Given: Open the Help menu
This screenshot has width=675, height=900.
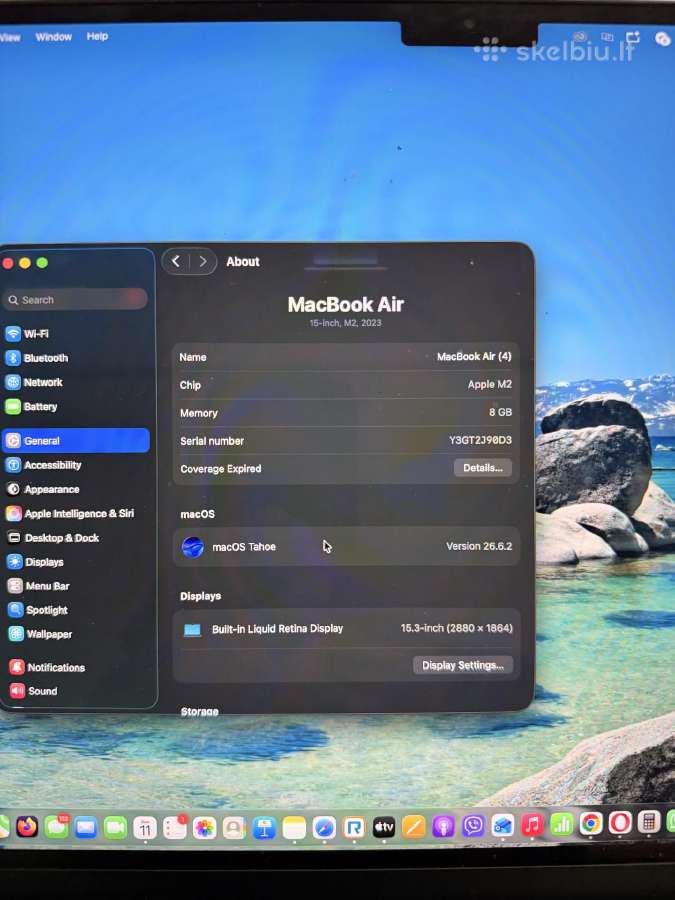Looking at the screenshot, I should coord(97,36).
